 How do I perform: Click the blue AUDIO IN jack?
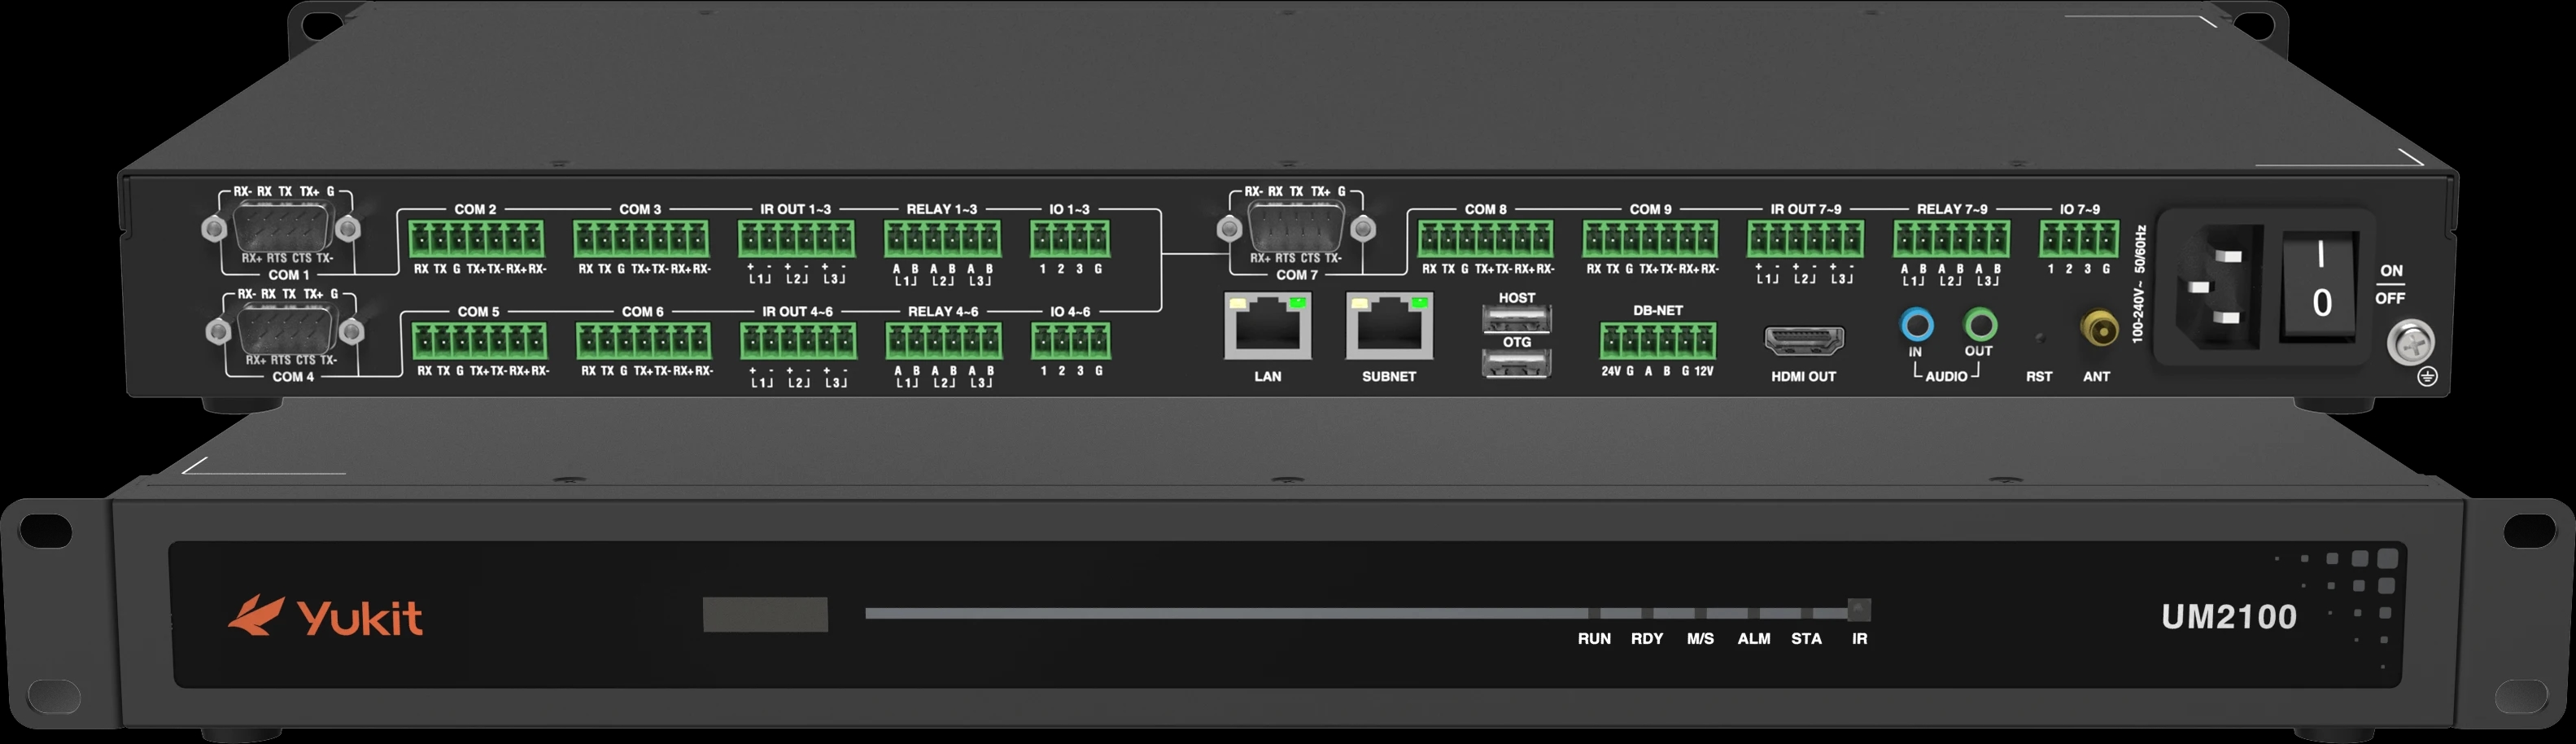tap(1916, 325)
